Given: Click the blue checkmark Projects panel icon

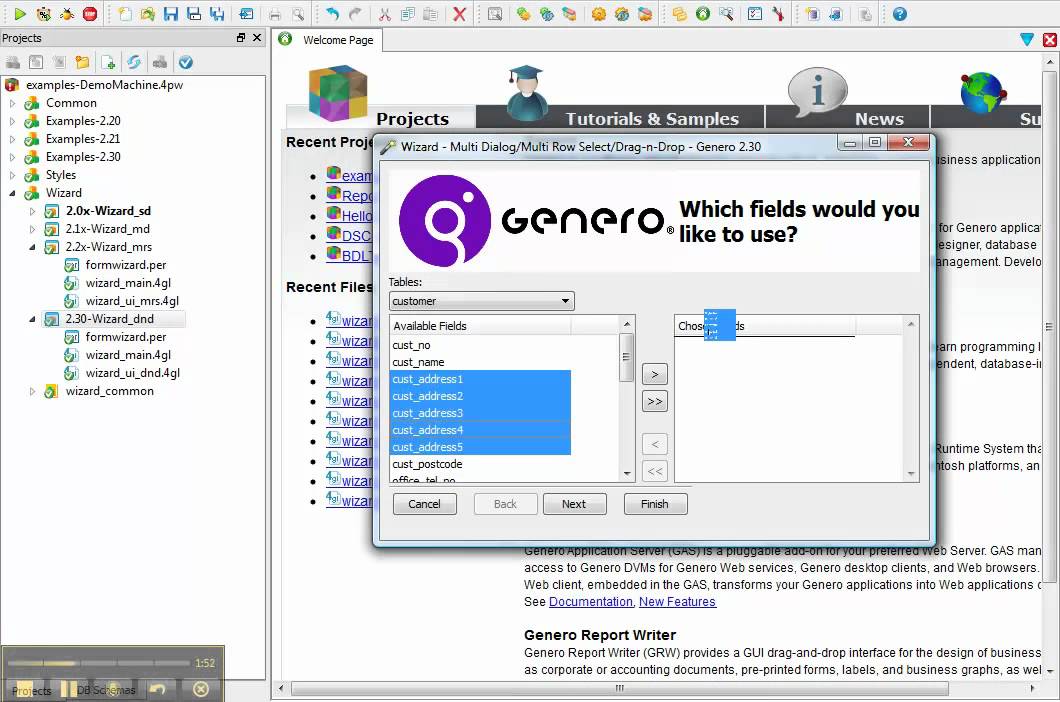Looking at the screenshot, I should pos(185,62).
